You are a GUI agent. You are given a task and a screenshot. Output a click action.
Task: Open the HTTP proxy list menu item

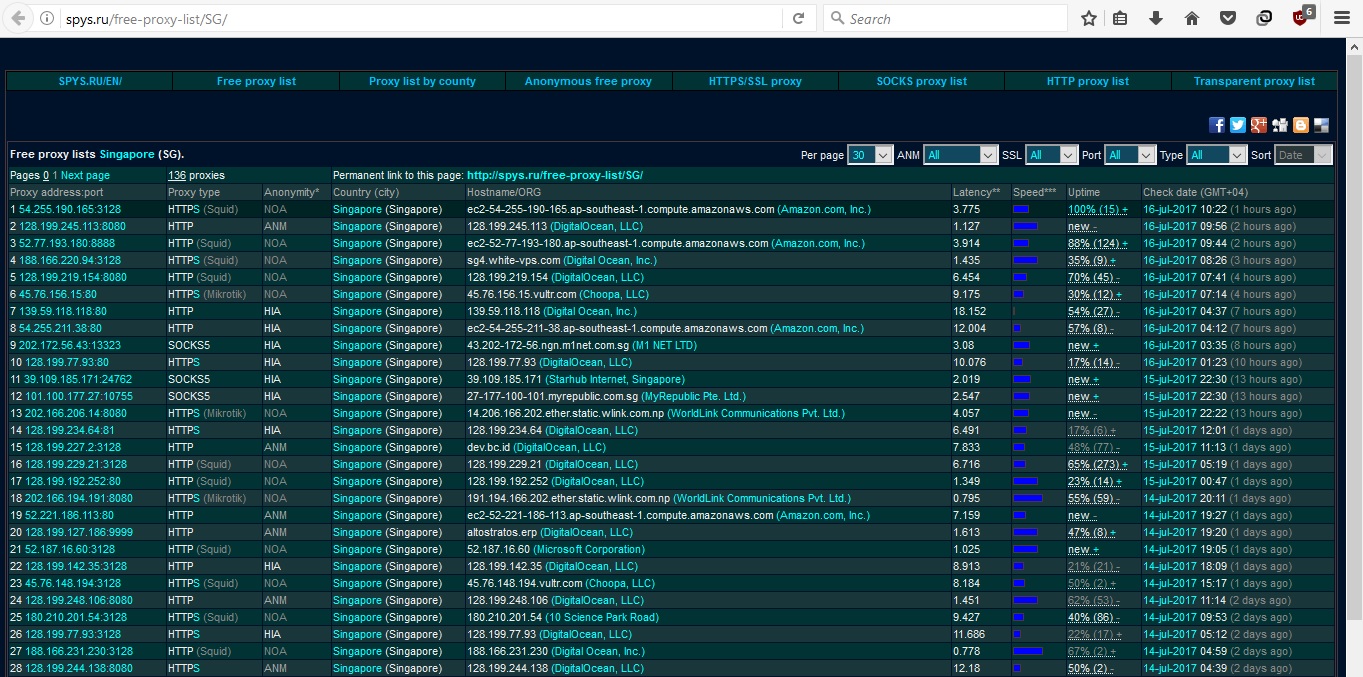(1087, 81)
